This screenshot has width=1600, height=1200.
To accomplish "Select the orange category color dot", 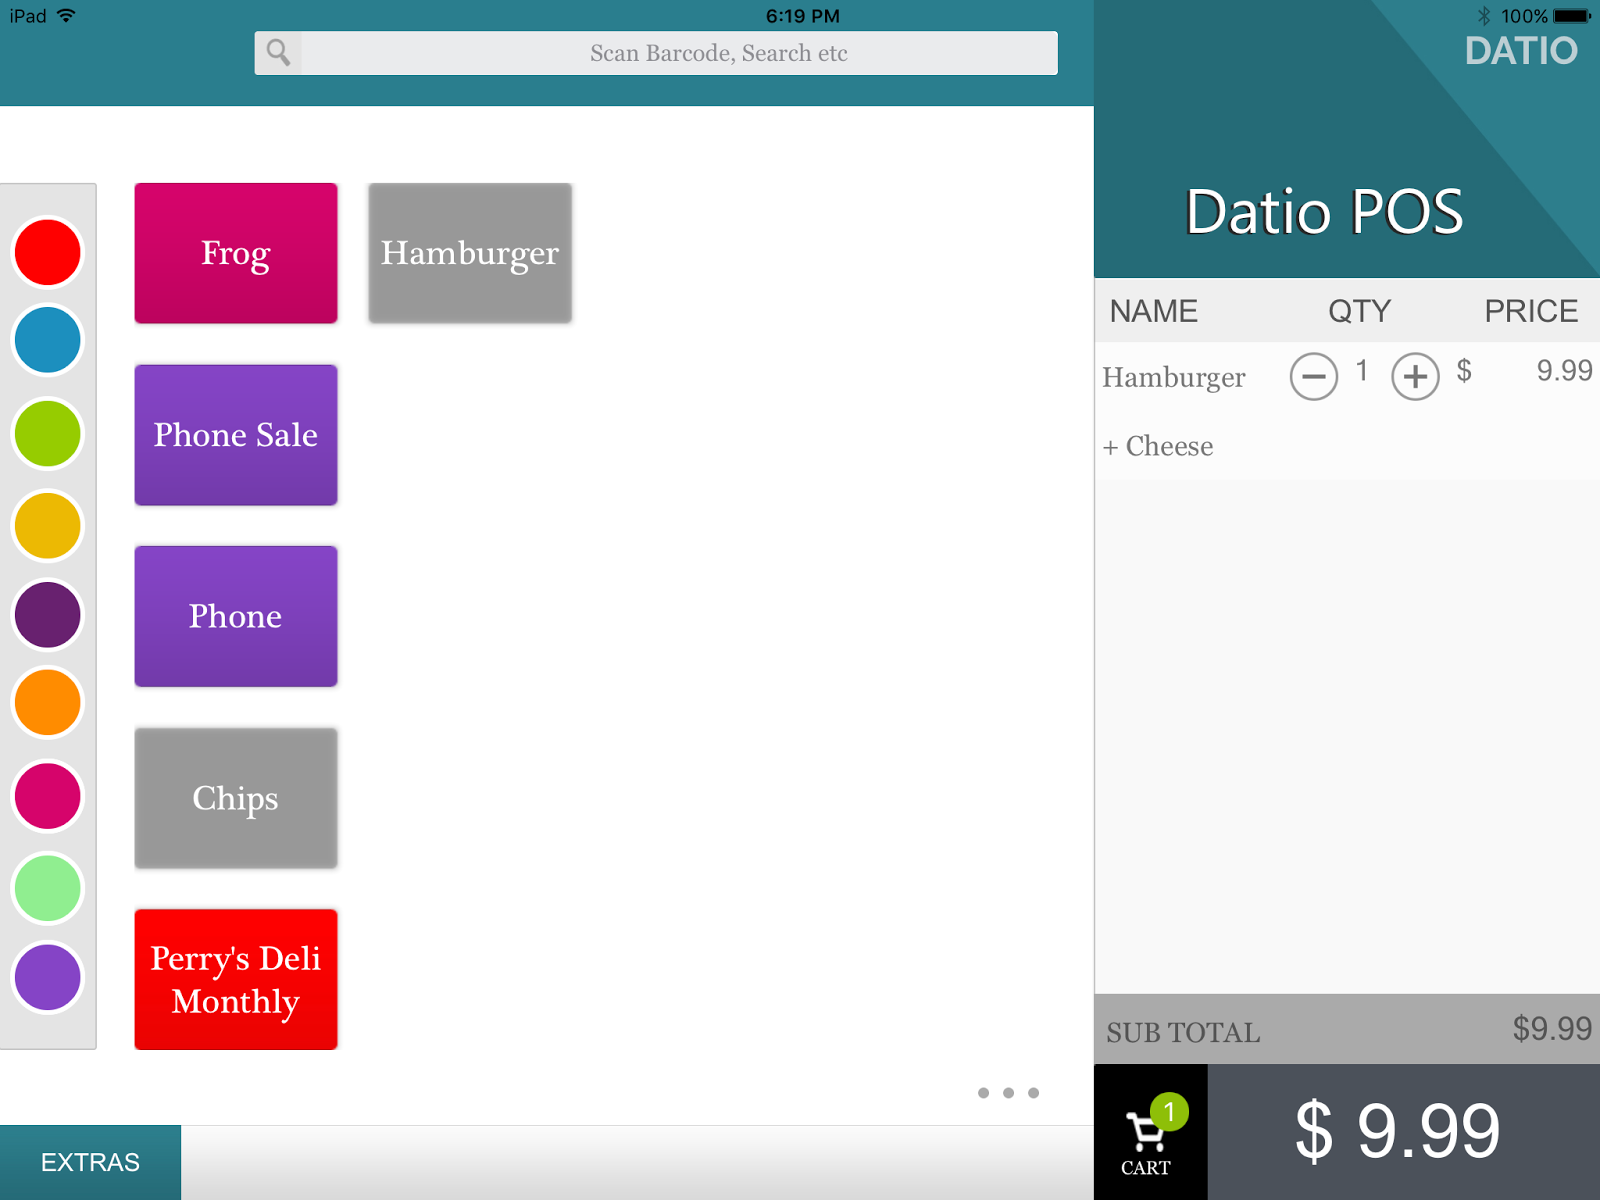I will [47, 703].
